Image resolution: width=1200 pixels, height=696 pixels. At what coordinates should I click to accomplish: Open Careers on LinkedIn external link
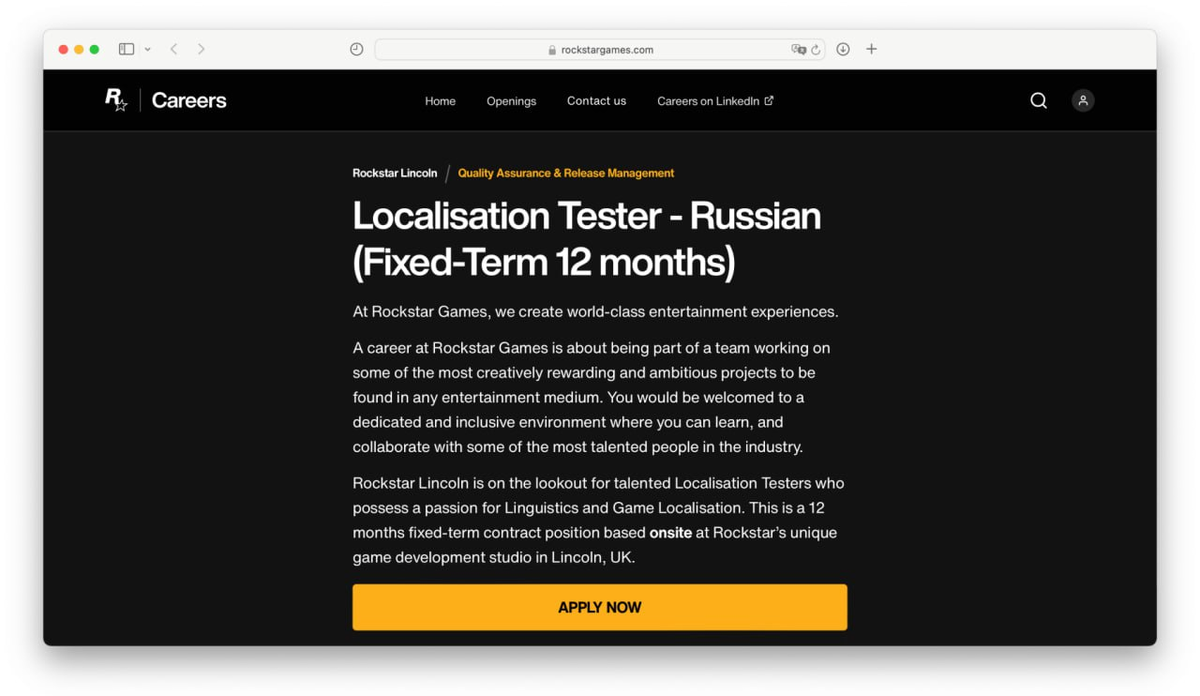pyautogui.click(x=715, y=101)
